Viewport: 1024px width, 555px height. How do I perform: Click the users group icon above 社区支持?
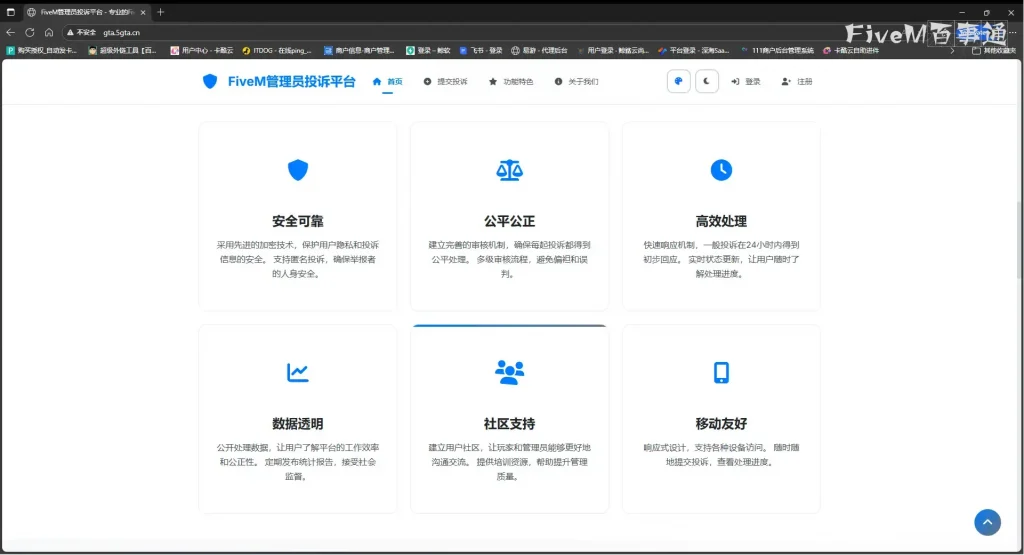click(509, 373)
